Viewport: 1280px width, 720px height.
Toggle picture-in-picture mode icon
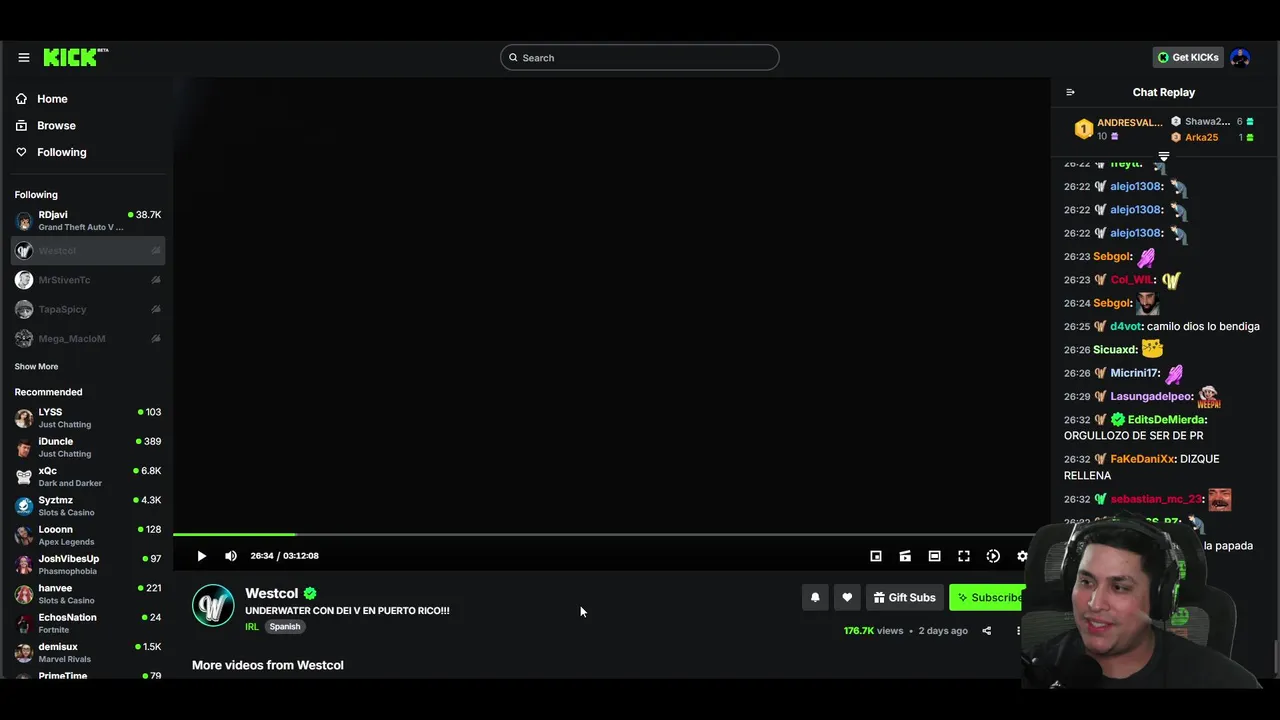coord(876,556)
